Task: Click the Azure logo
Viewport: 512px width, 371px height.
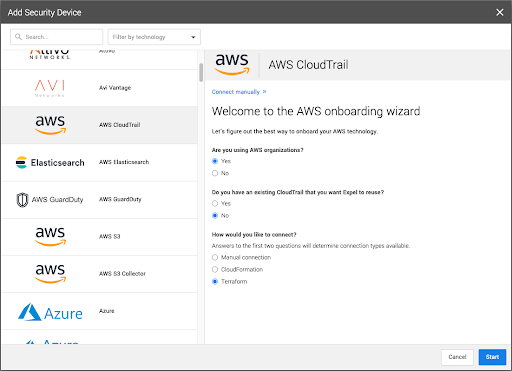Action: [x=50, y=312]
